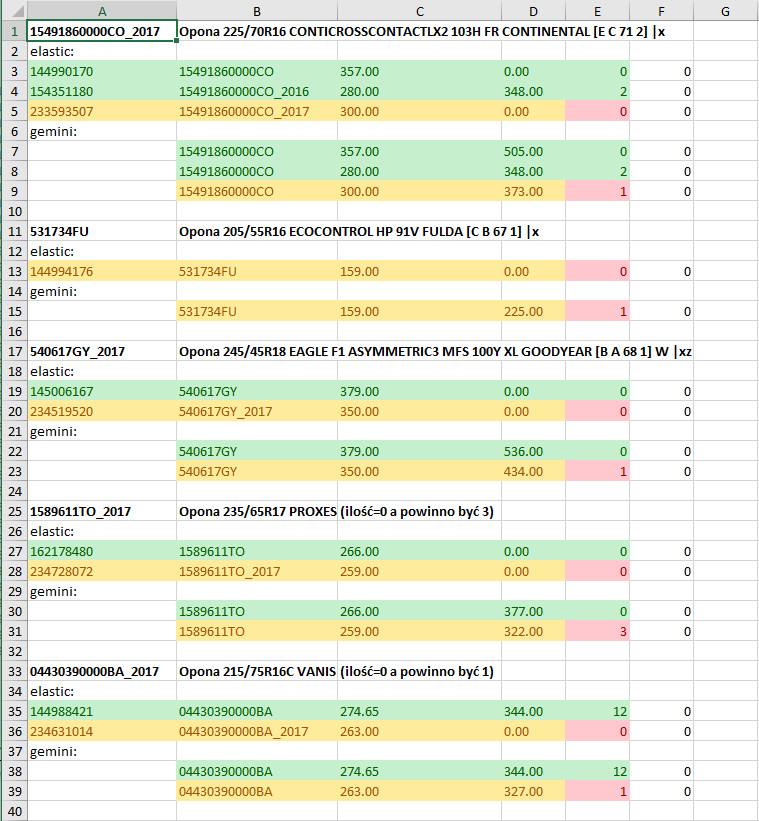Select the column D header
Screen dimensions: 759x821
click(x=533, y=10)
